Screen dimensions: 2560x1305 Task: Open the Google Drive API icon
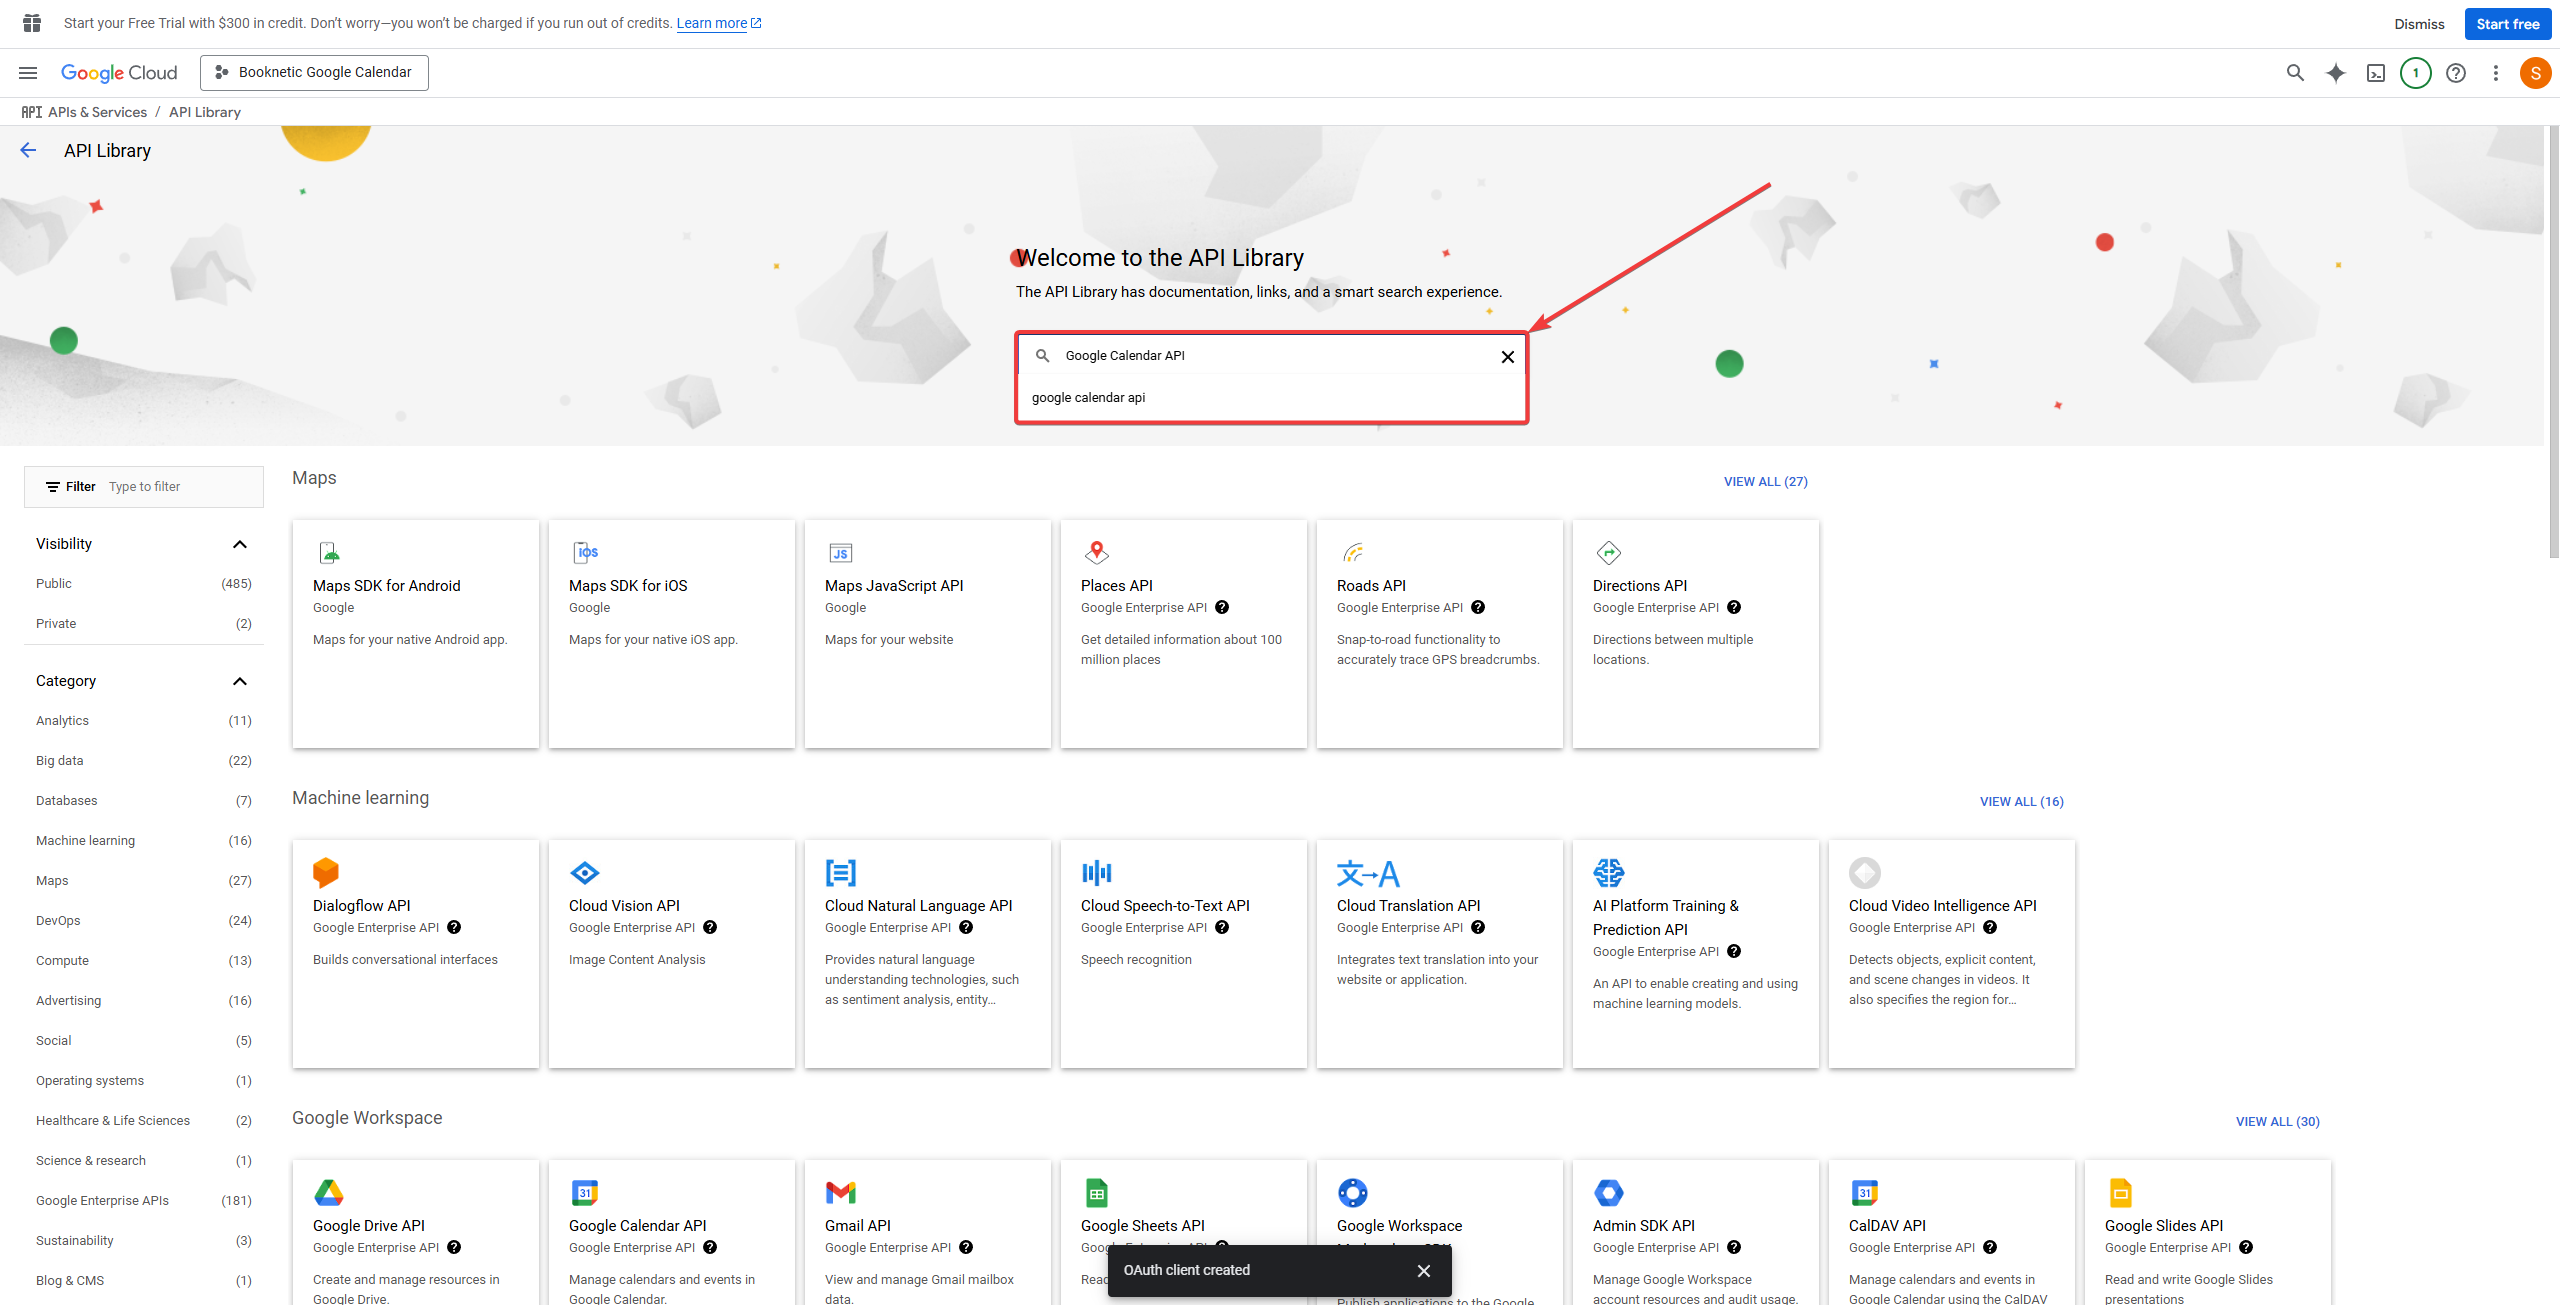[329, 1192]
